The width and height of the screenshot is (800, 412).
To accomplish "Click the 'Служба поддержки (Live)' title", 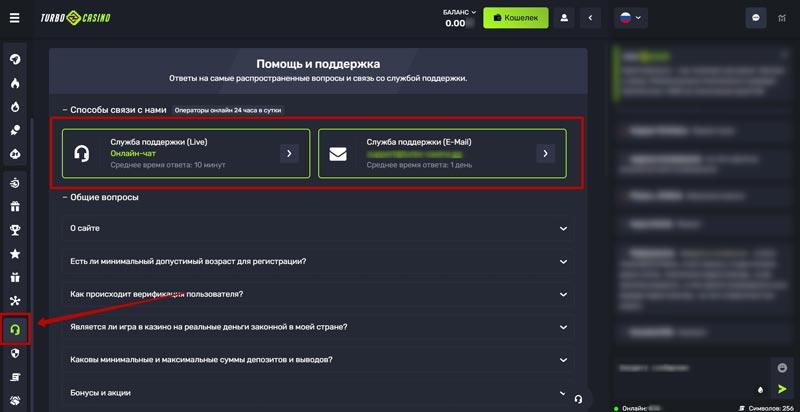I will [159, 142].
